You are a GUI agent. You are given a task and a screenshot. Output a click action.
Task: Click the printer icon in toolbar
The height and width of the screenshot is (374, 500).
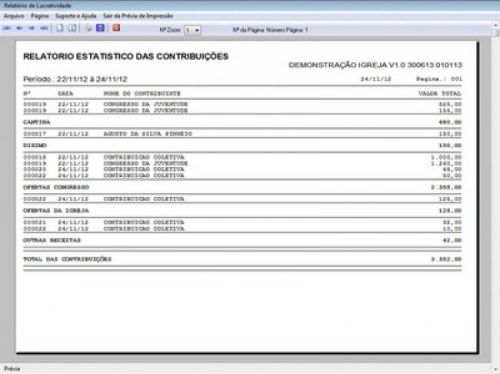(x=88, y=28)
